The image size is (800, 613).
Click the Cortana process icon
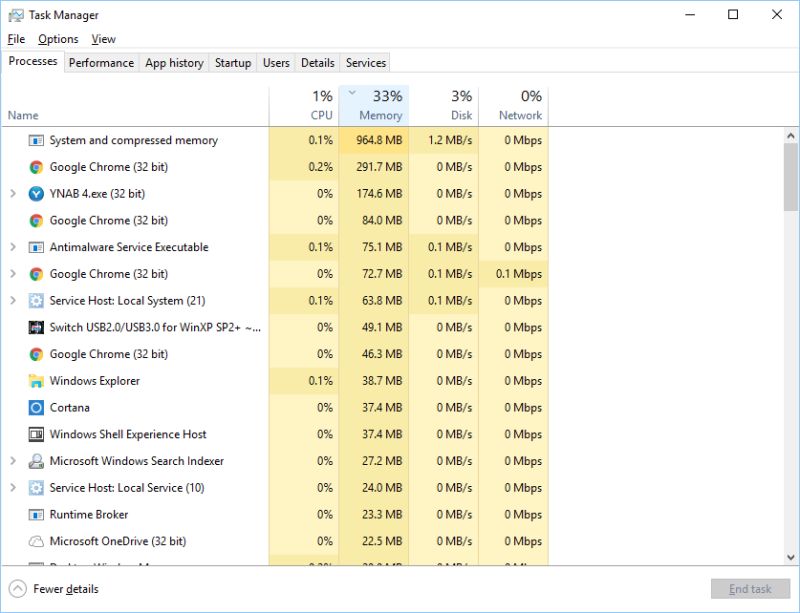tap(36, 407)
